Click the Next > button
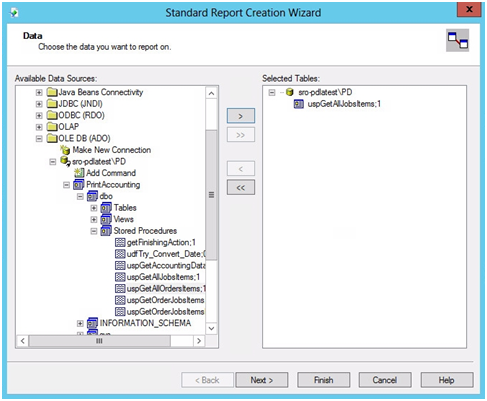 point(262,380)
